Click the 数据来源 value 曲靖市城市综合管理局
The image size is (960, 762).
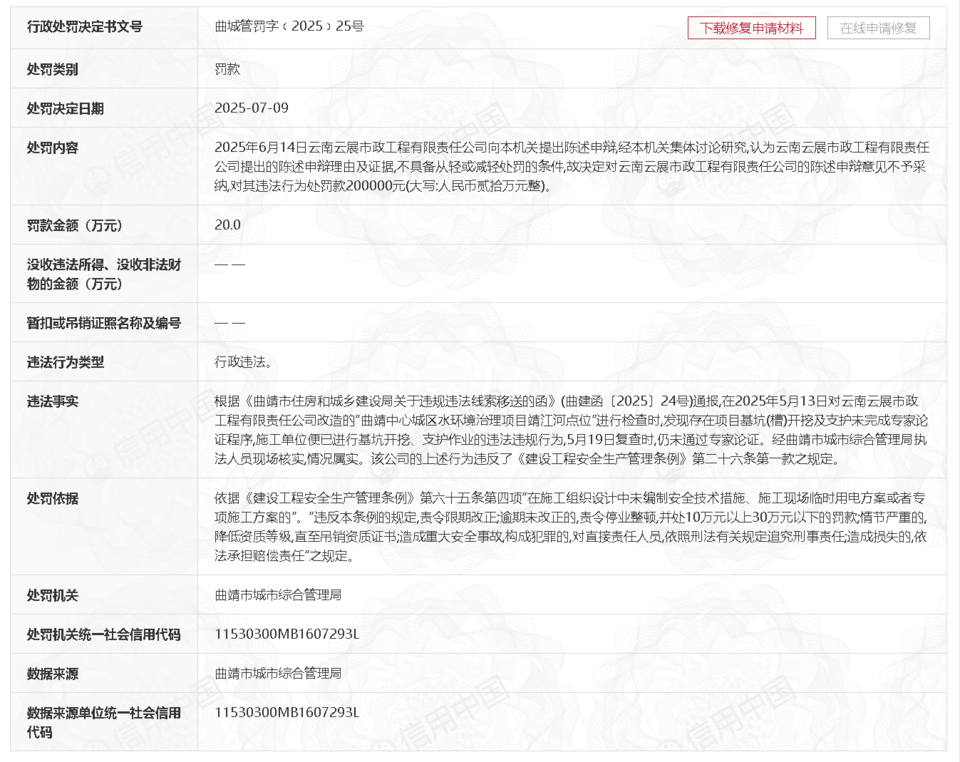click(x=278, y=673)
